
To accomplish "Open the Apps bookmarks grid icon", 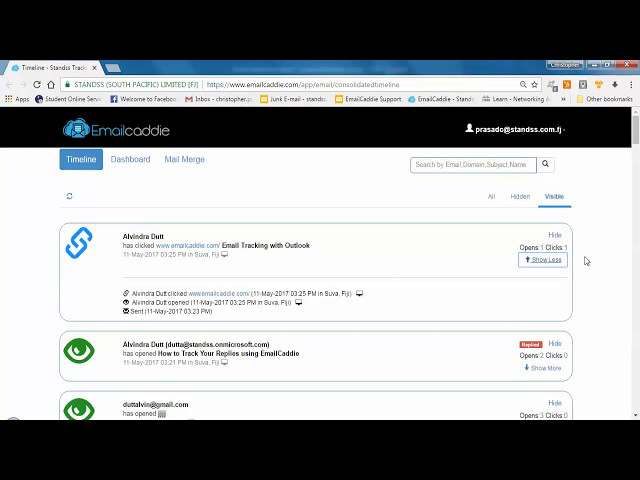I will click(x=9, y=99).
